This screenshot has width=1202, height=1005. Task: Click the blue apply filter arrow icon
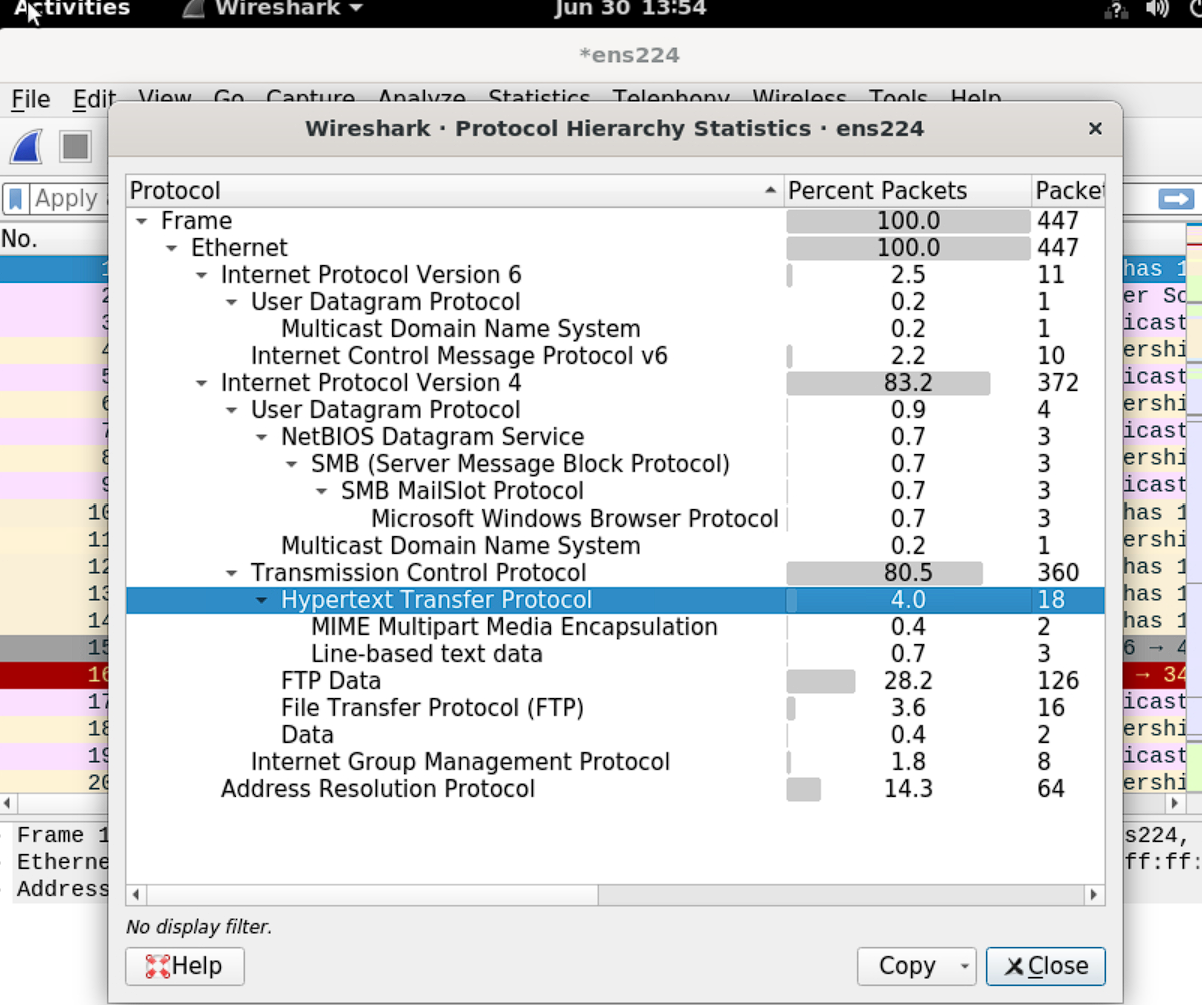pyautogui.click(x=1176, y=199)
